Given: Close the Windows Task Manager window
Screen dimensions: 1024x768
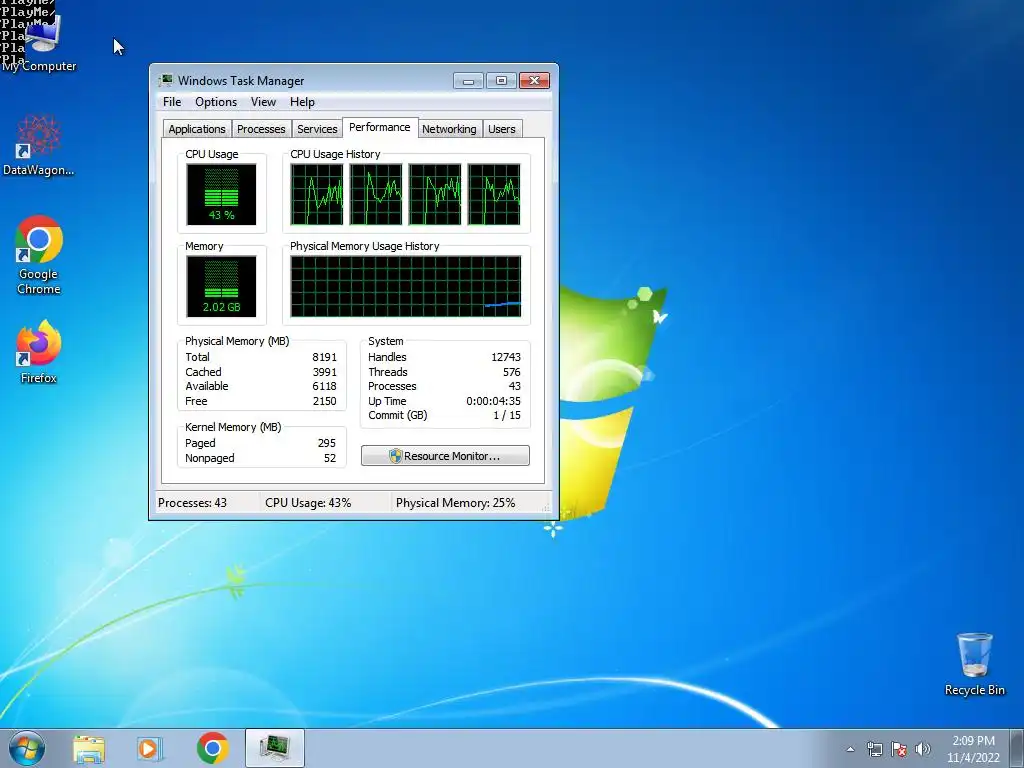Looking at the screenshot, I should click(x=534, y=81).
